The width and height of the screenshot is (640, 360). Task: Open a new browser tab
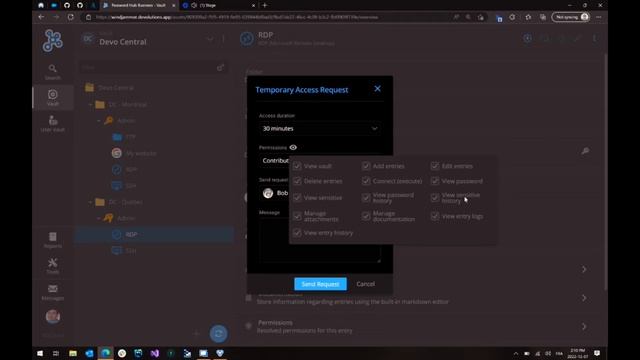[x=265, y=5]
